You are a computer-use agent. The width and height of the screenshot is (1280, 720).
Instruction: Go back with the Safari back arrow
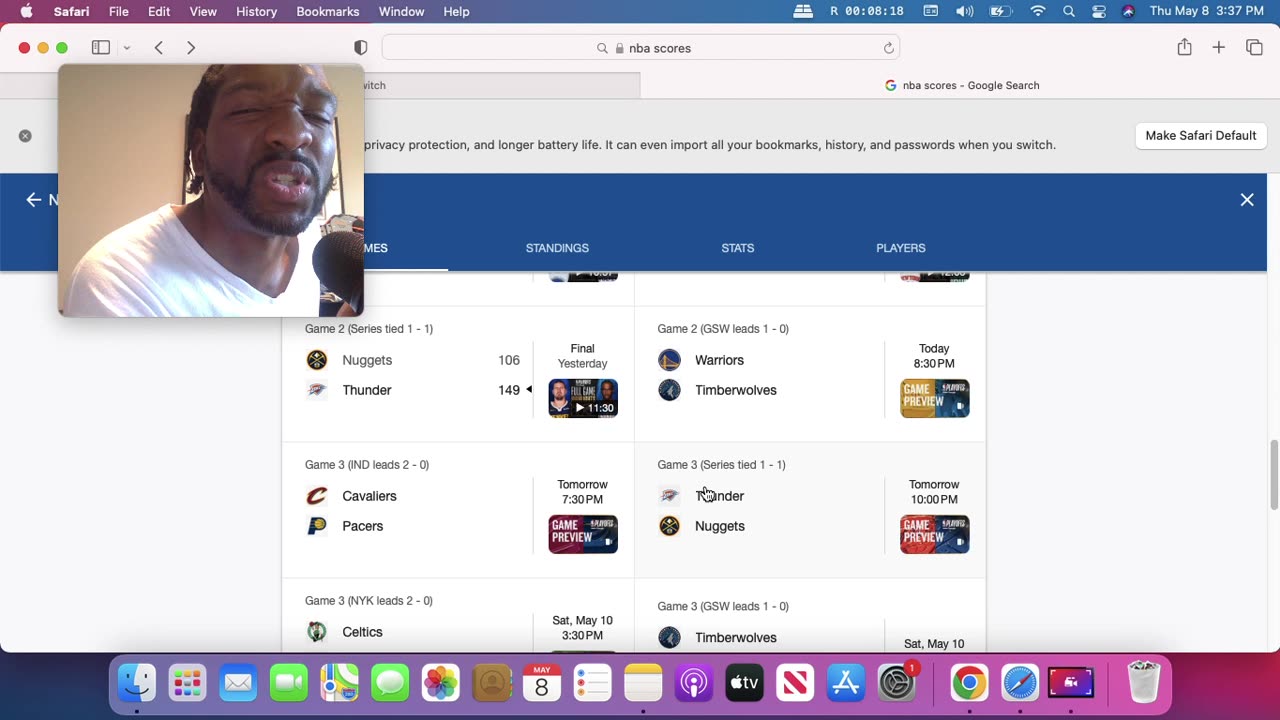click(x=158, y=47)
